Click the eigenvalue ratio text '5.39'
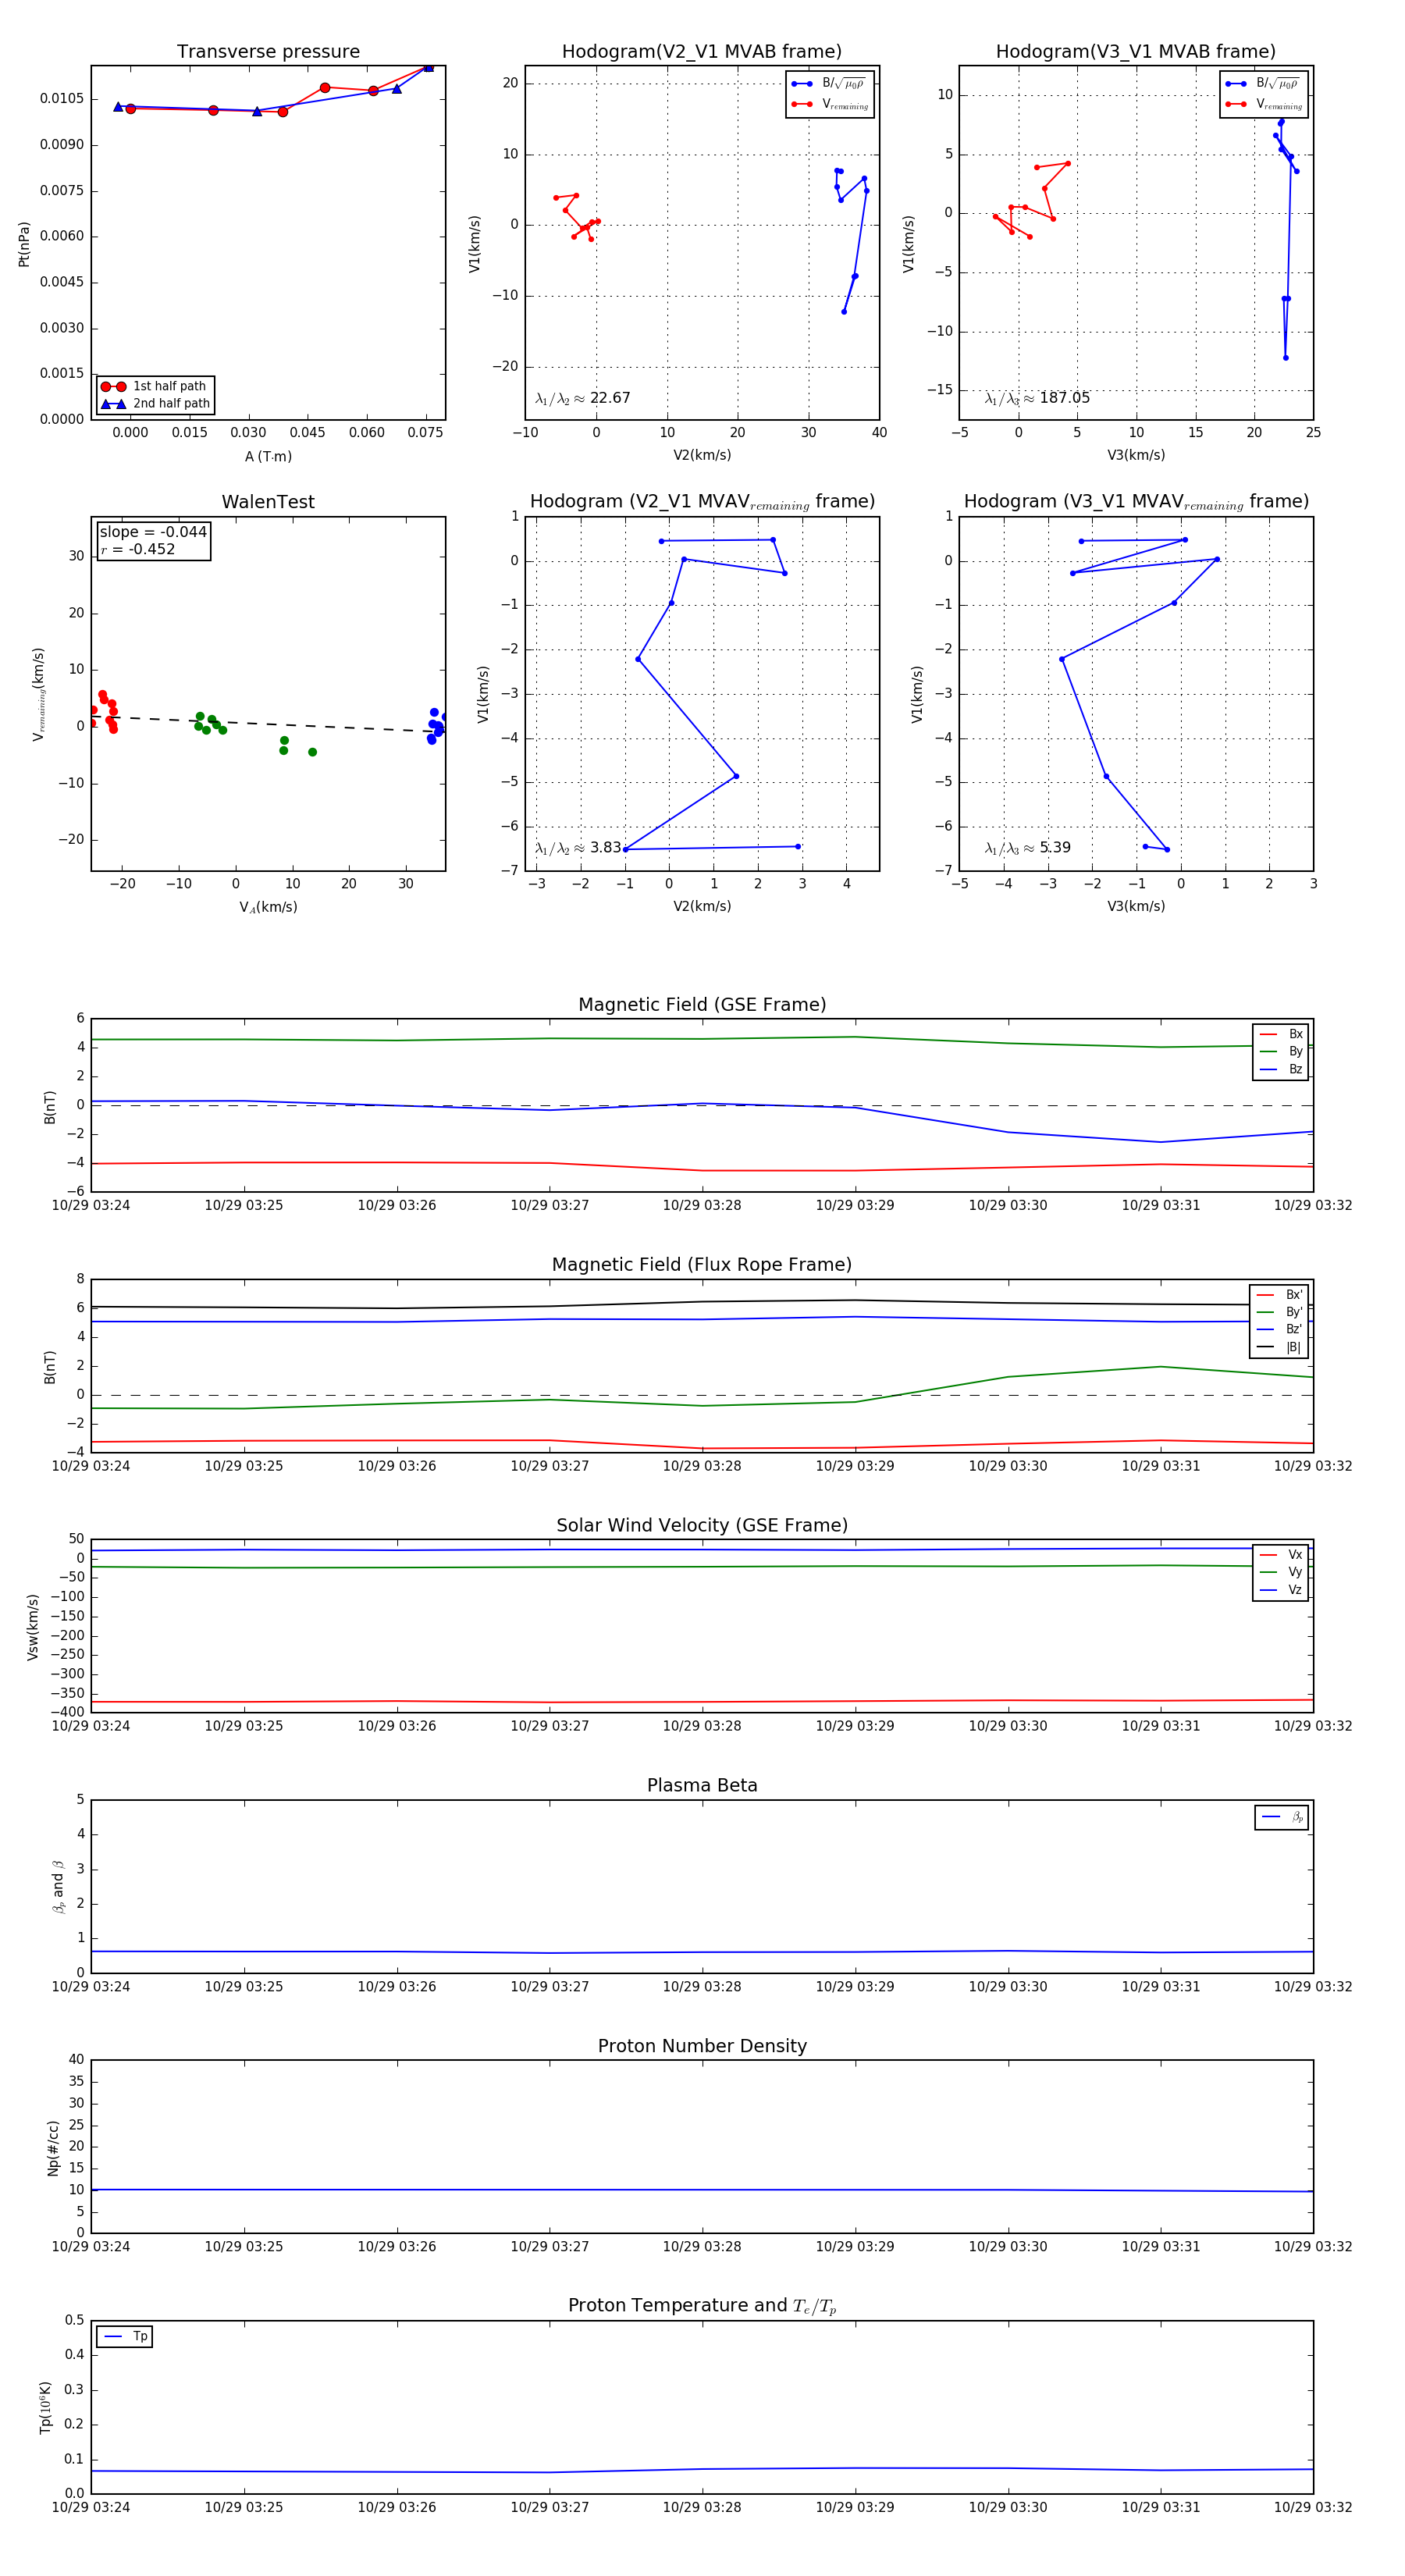The image size is (1405, 2576). pos(1055,848)
